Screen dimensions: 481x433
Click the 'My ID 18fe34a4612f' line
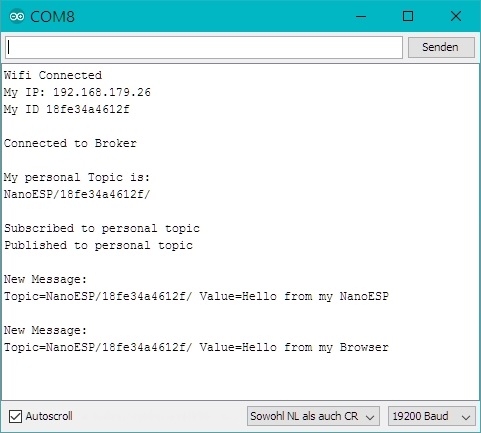click(67, 109)
